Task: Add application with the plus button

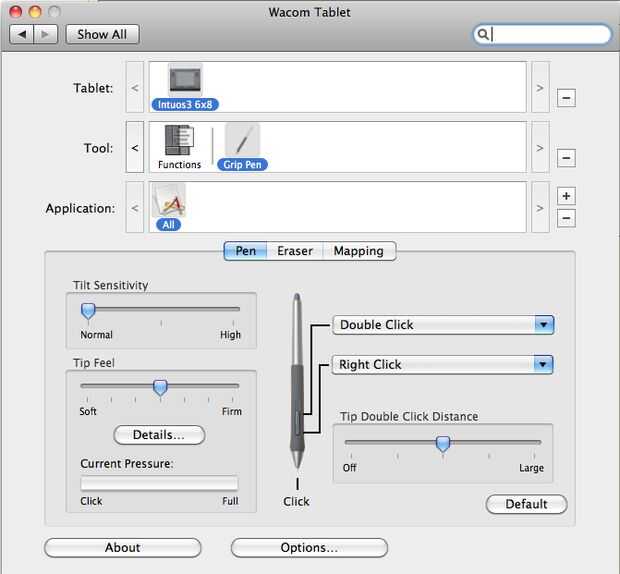Action: coord(566,196)
